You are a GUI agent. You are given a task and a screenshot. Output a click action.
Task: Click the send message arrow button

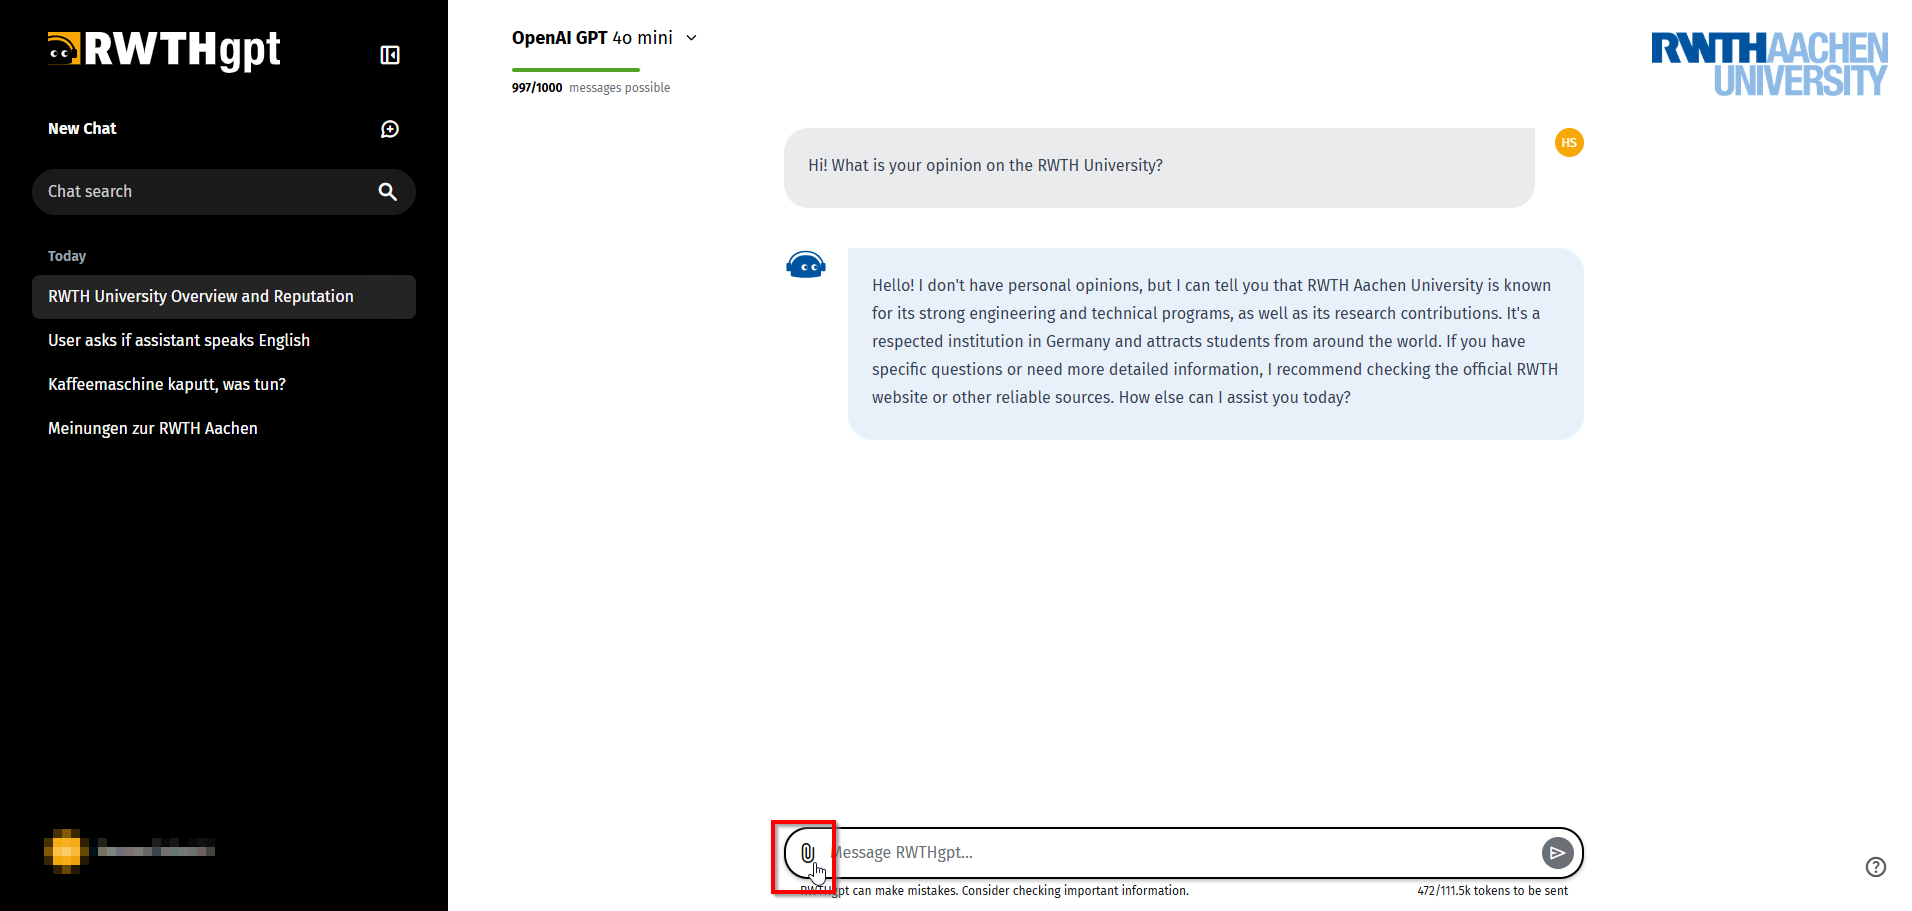pos(1557,853)
